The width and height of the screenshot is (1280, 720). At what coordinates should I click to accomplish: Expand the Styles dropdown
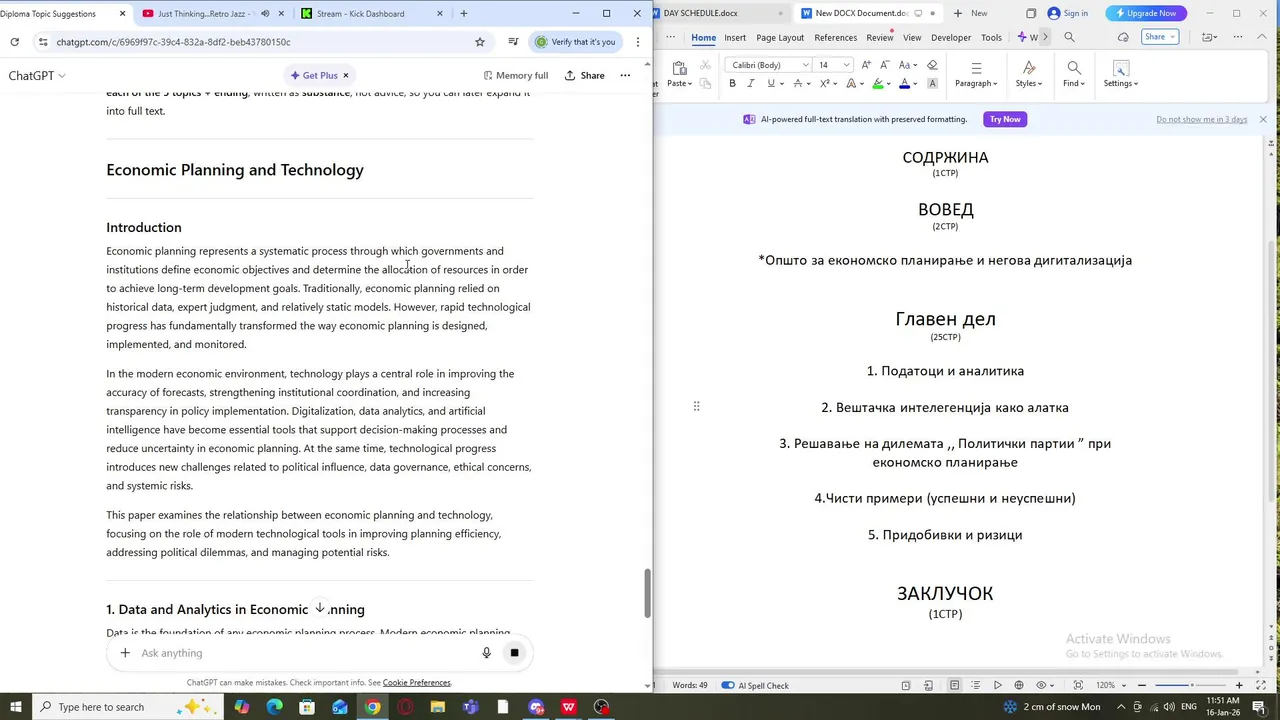(1029, 83)
